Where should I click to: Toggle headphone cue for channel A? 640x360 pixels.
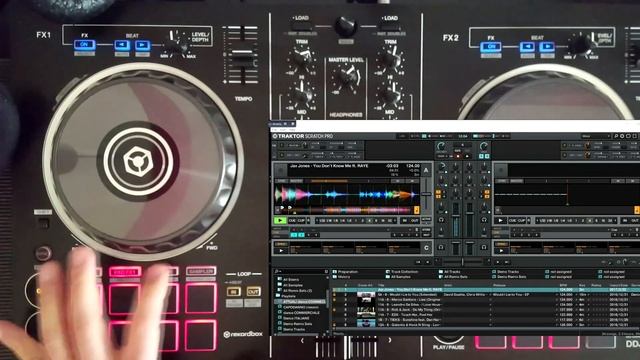pyautogui.click(x=441, y=220)
